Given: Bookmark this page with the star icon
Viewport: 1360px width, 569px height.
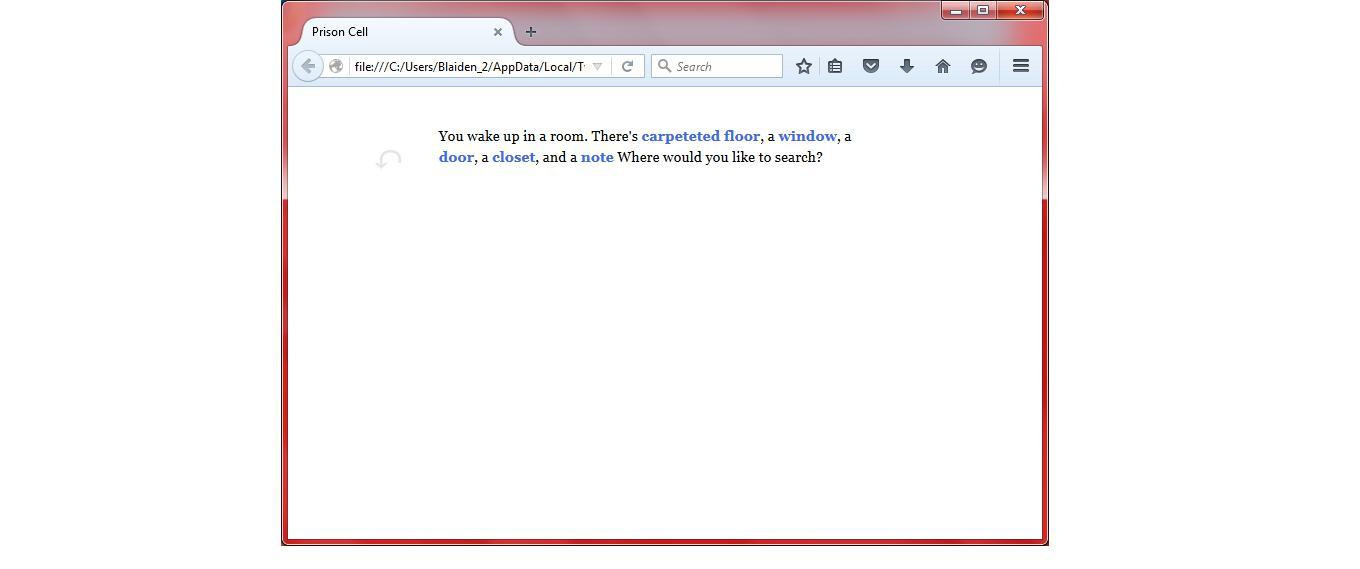Looking at the screenshot, I should tap(803, 66).
